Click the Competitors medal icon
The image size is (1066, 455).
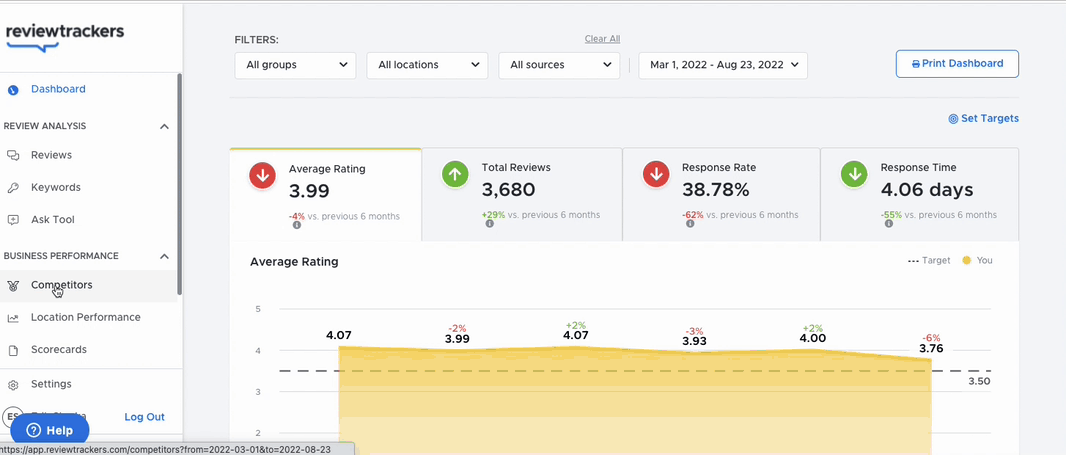[x=13, y=286]
